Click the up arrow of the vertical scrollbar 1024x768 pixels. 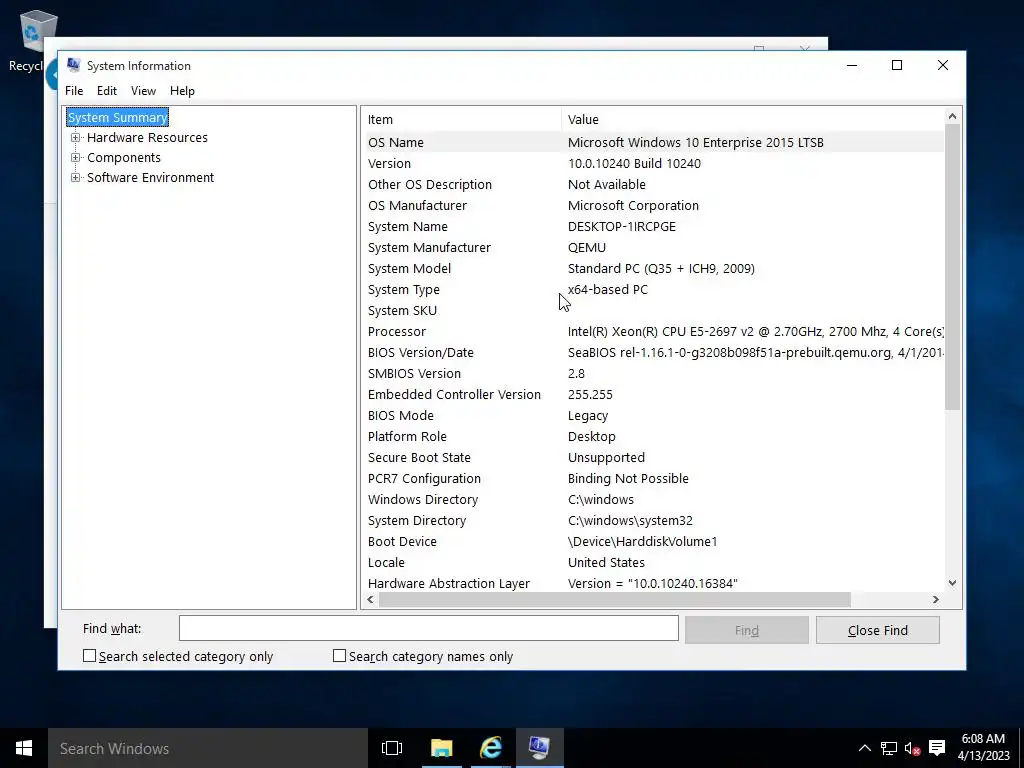click(952, 116)
